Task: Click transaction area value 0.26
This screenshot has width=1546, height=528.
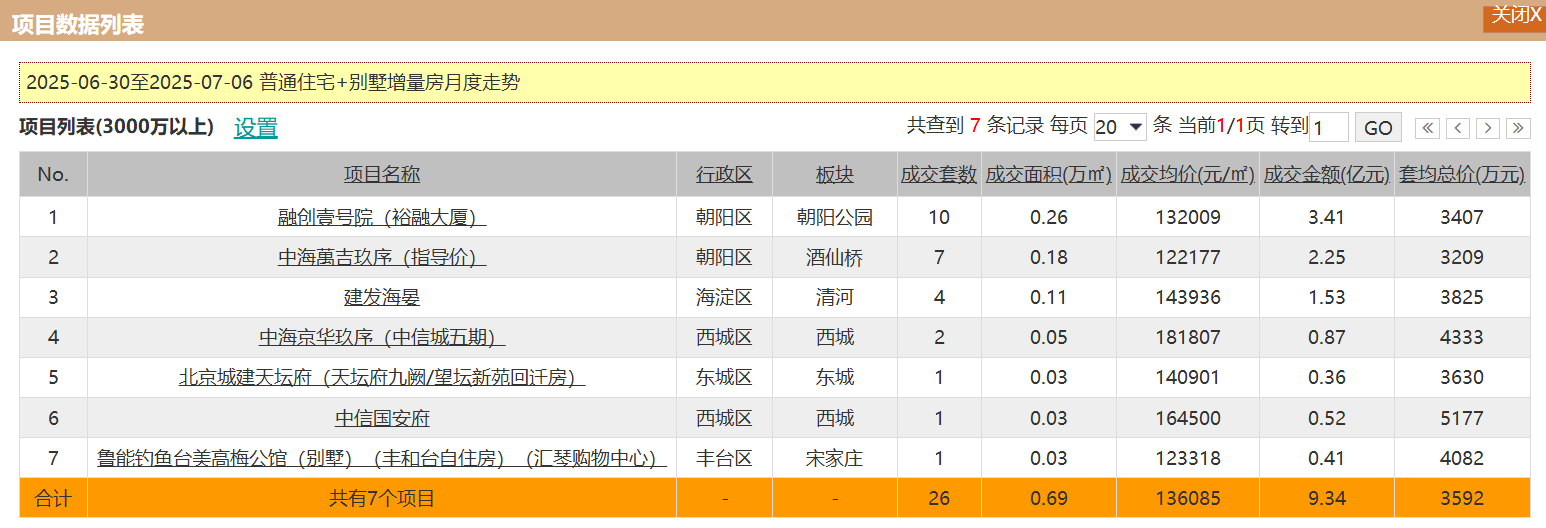Action: tap(1049, 217)
